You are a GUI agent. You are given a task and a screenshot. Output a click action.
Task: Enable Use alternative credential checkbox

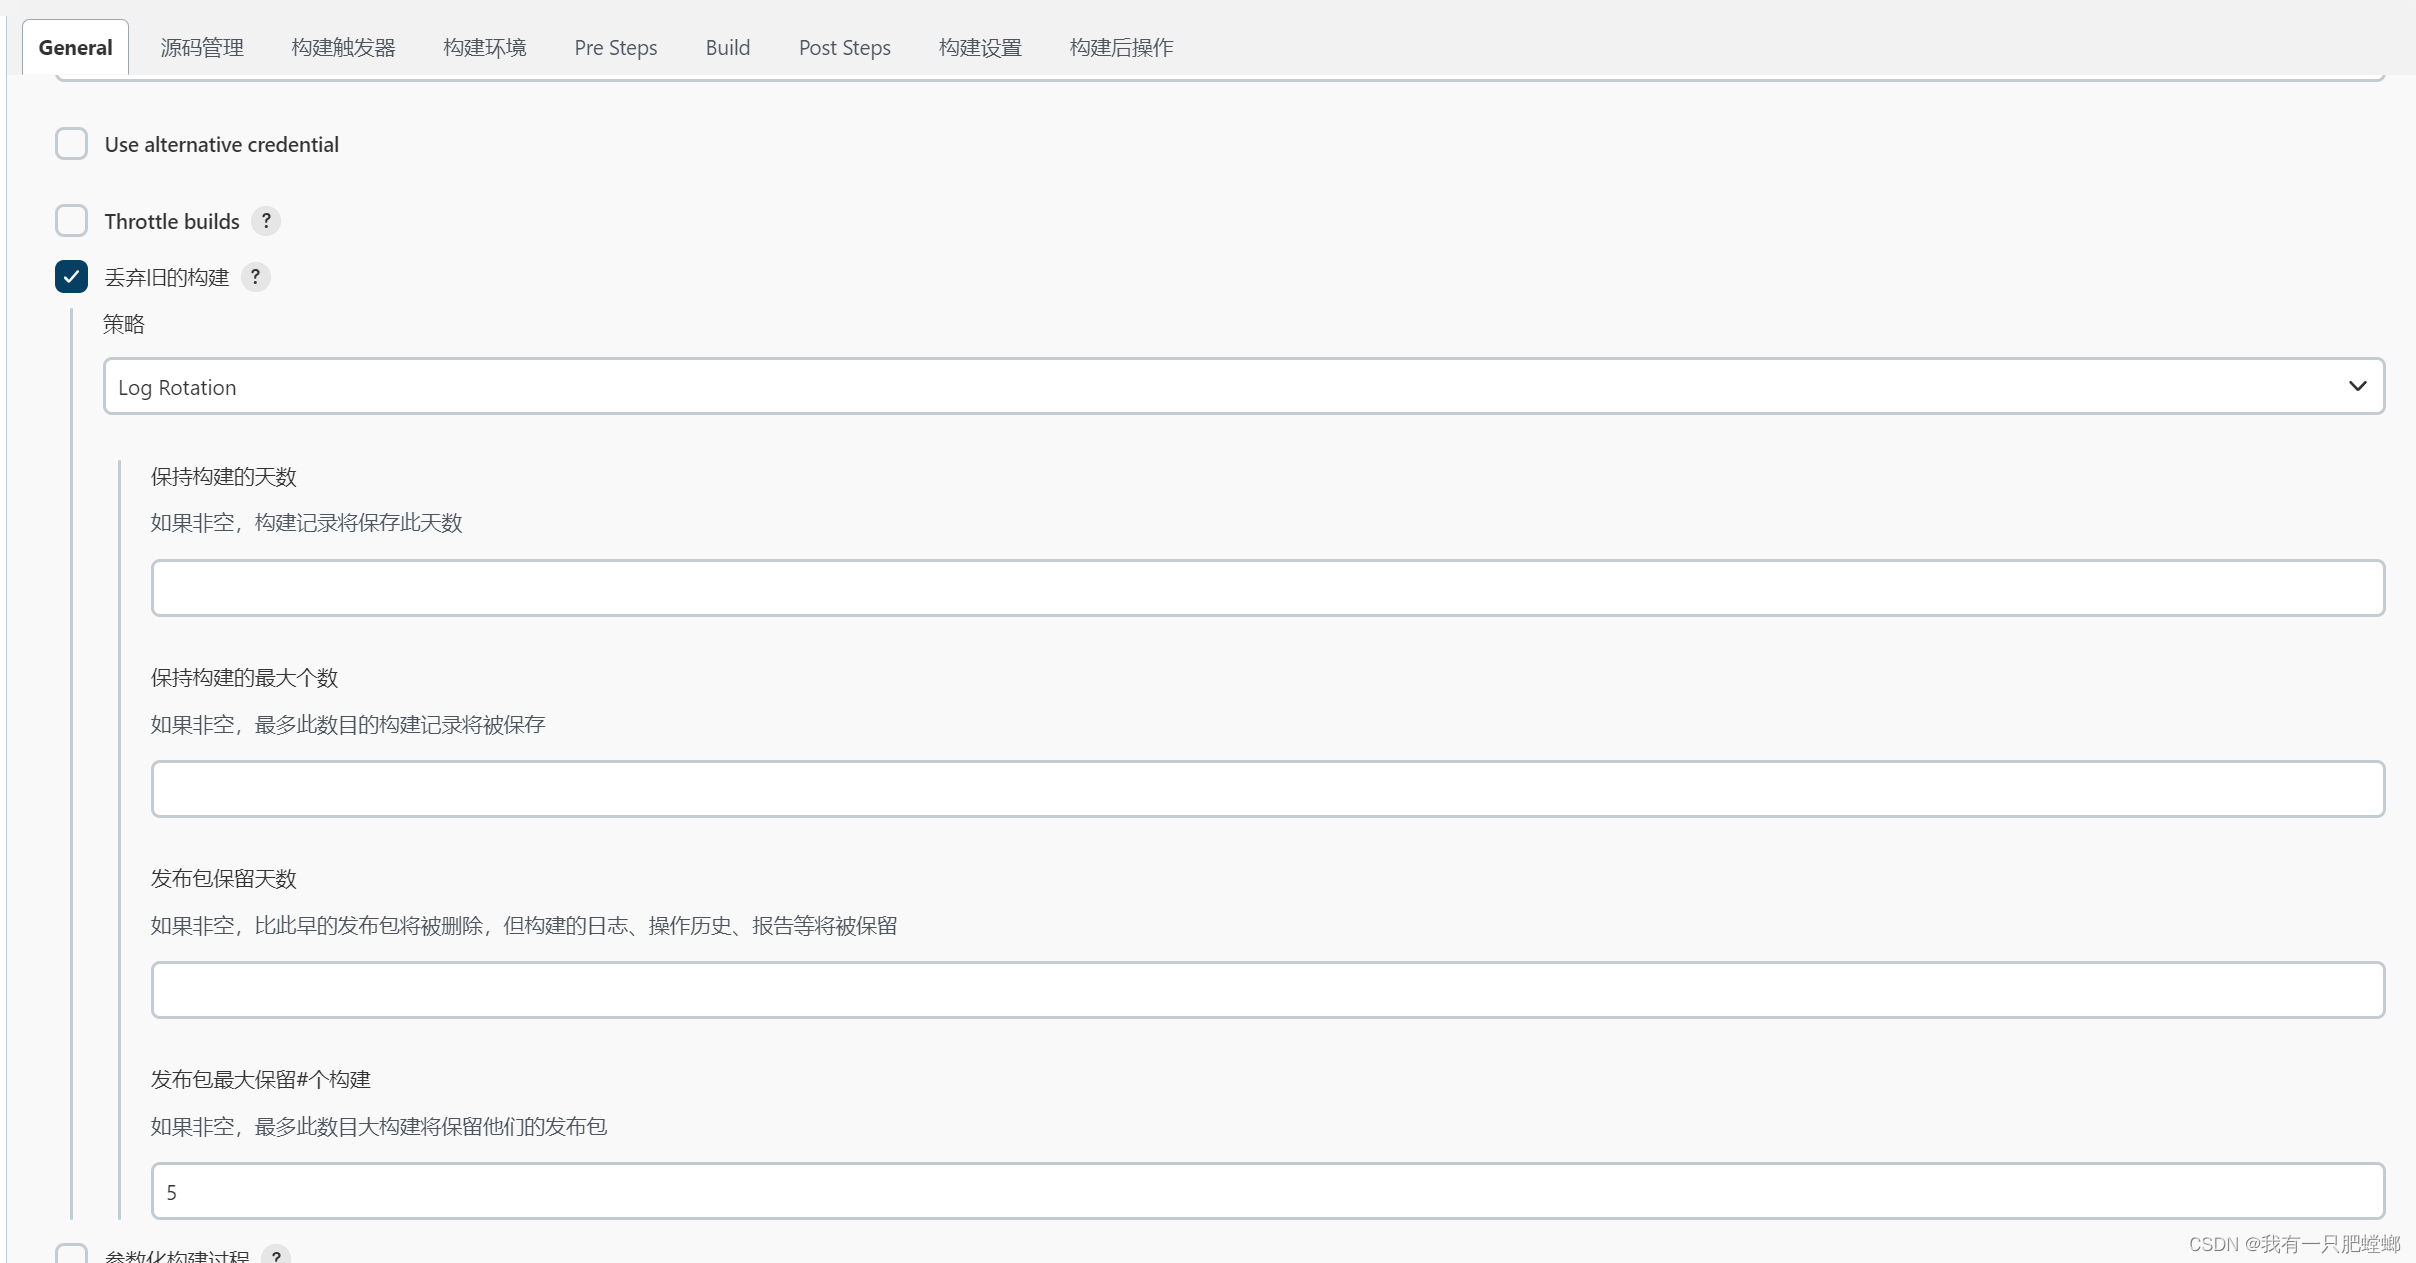coord(71,144)
